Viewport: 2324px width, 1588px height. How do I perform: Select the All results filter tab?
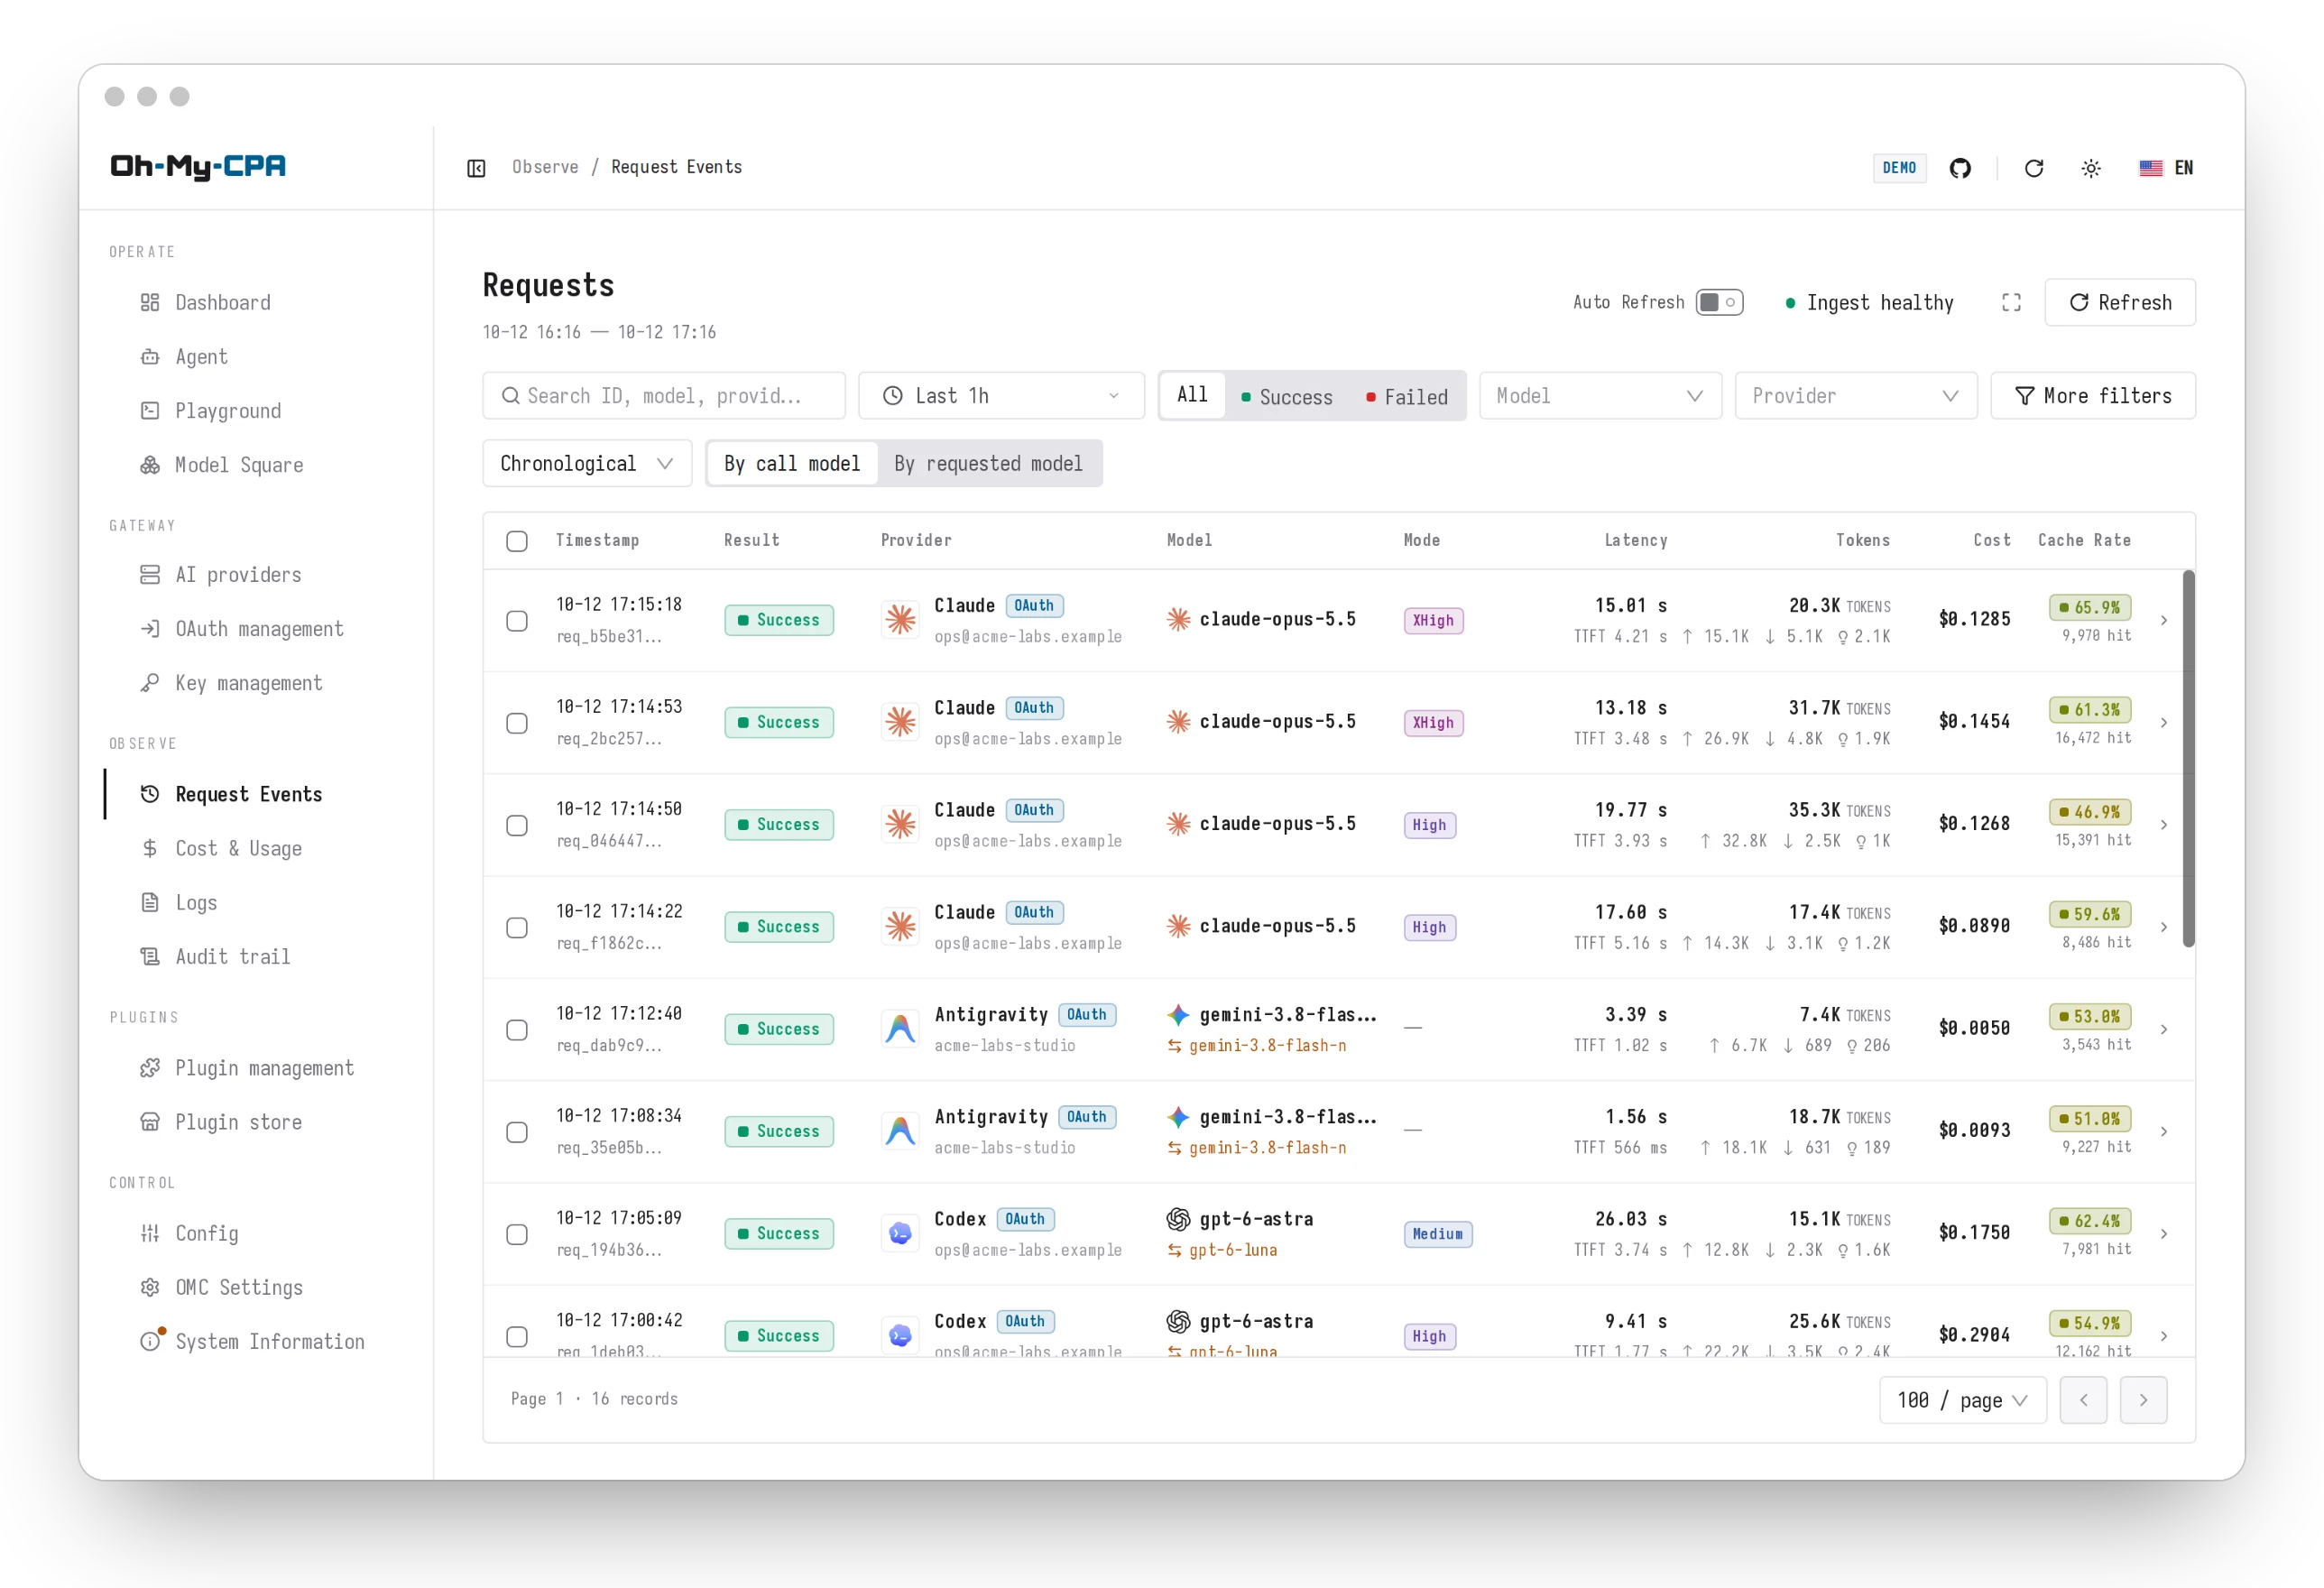1192,395
